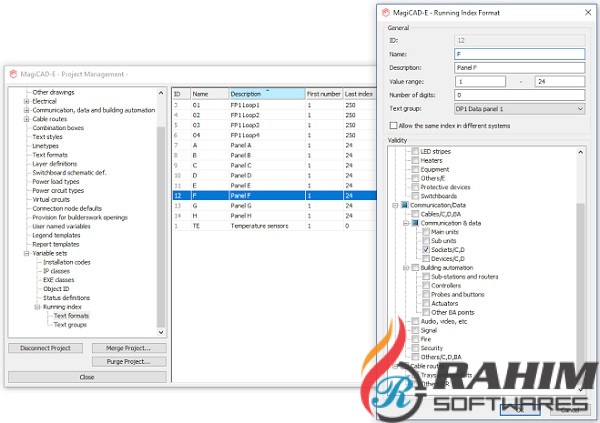600x423 pixels.
Task: Select the FP1 Loop1 row
Action: [274, 105]
